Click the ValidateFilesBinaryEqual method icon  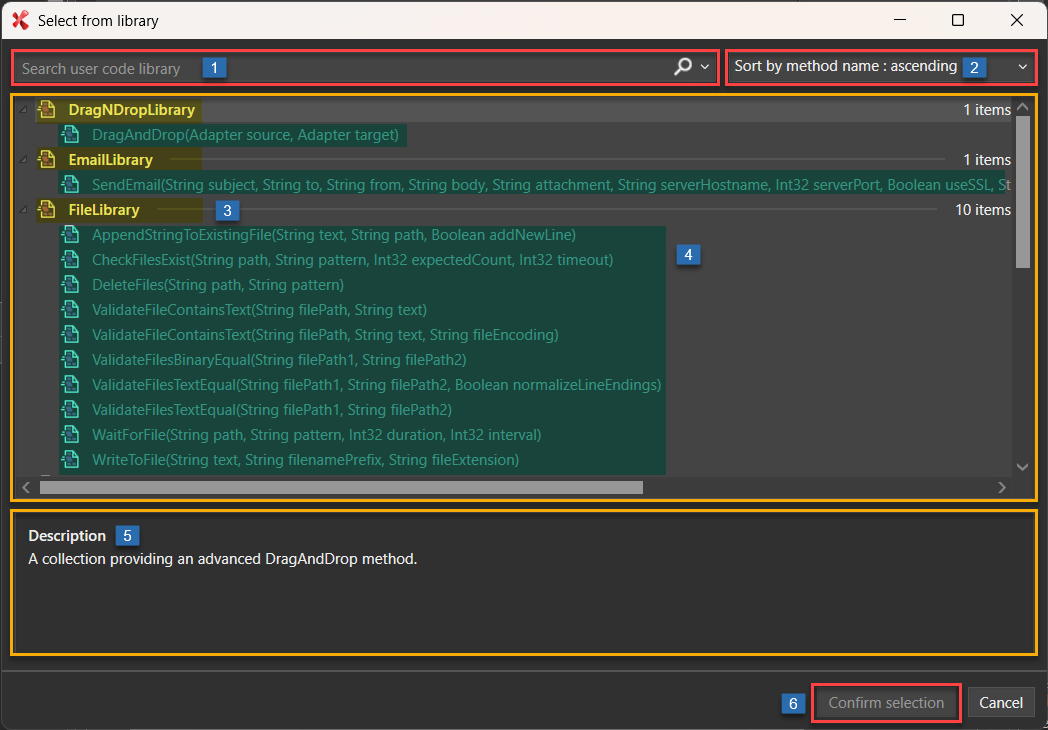[70, 360]
